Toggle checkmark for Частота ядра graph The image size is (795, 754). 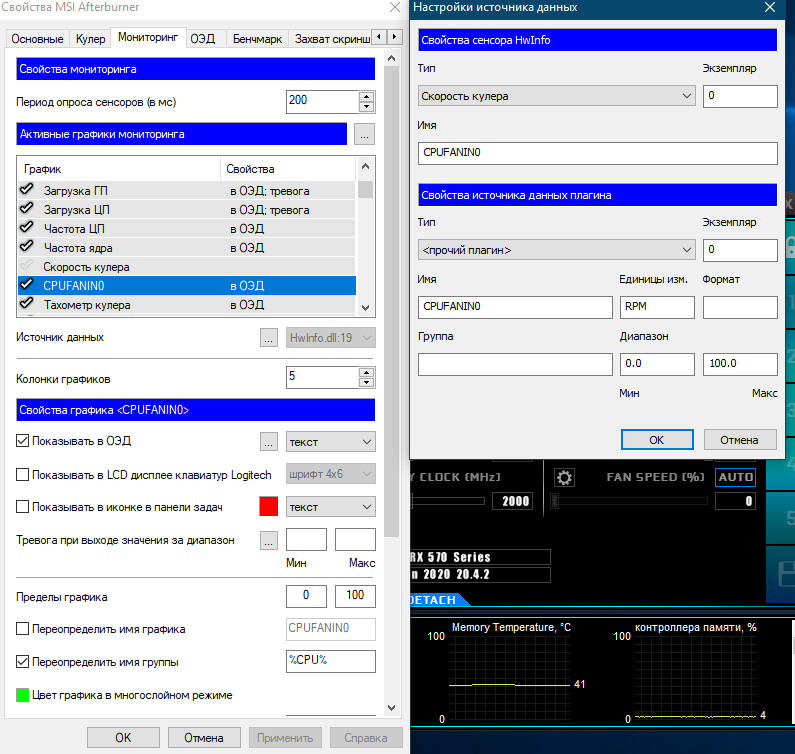pos(27,246)
